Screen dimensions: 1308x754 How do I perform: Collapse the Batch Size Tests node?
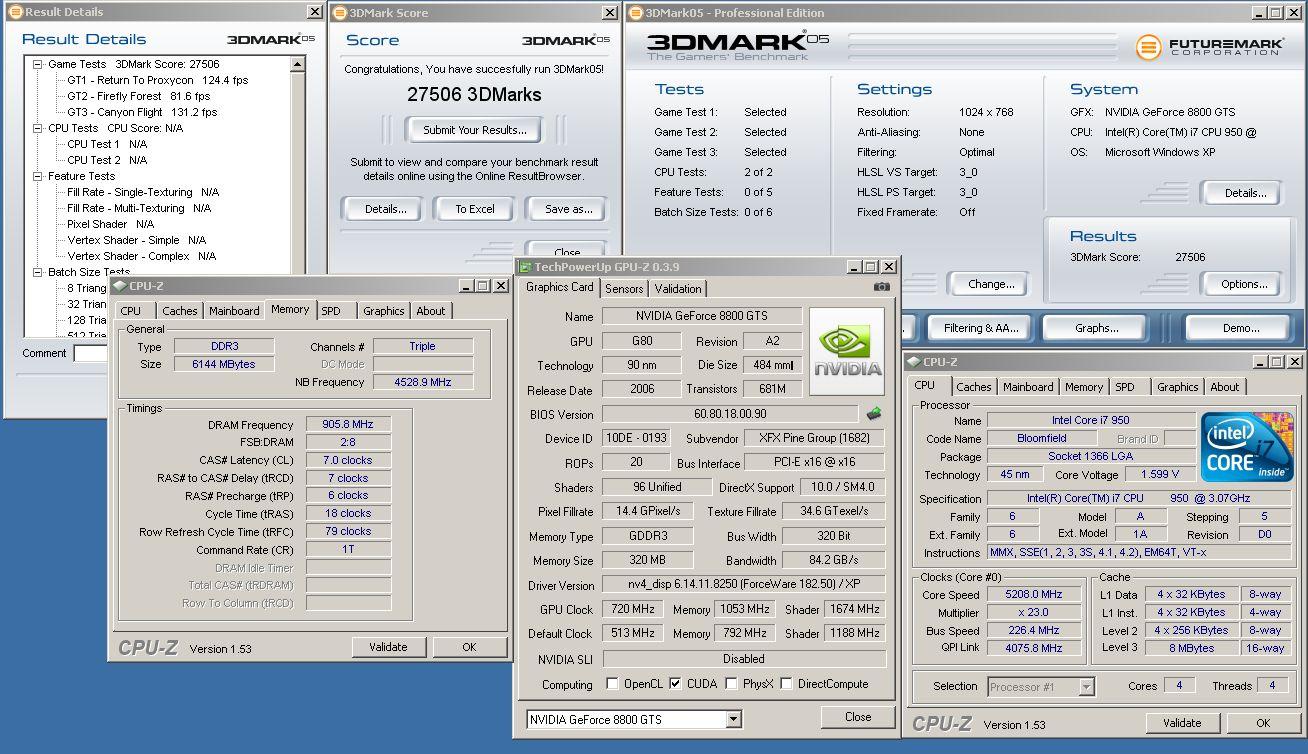tap(38, 272)
